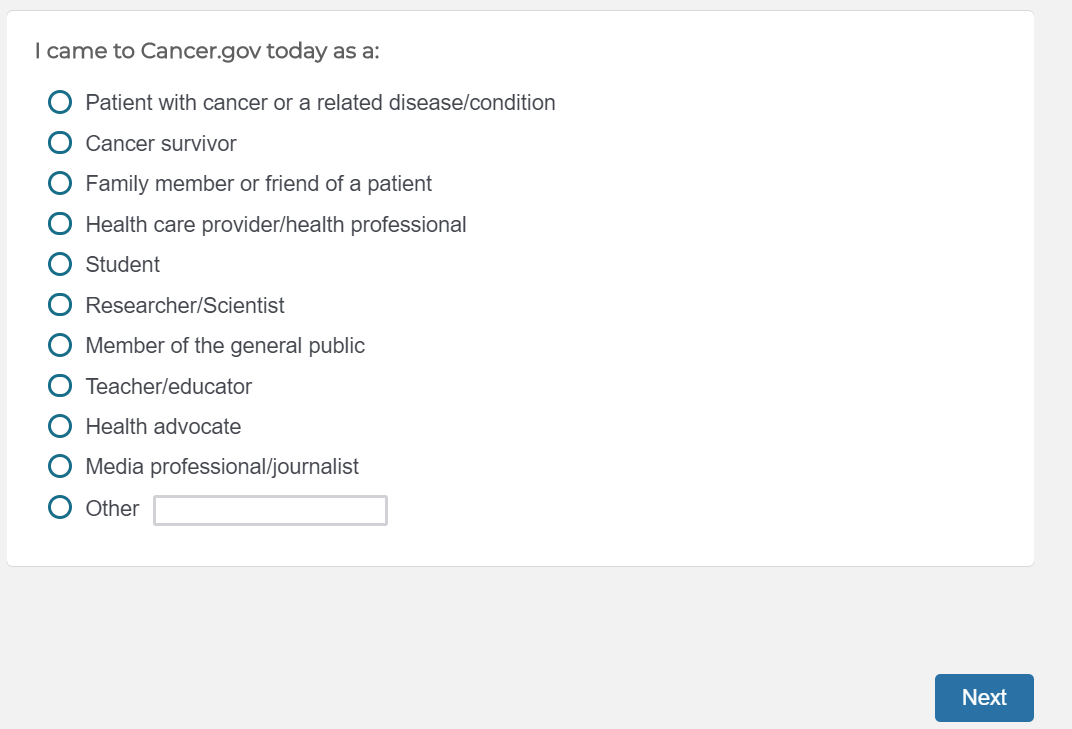This screenshot has width=1072, height=729.
Task: Select 'Member of the general public' radio button
Action: tap(60, 345)
